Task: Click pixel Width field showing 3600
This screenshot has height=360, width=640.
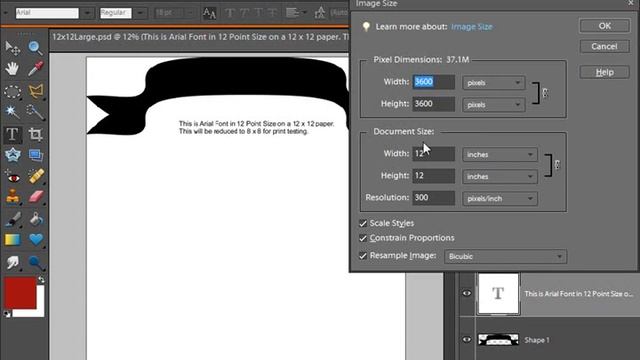Action: pyautogui.click(x=433, y=82)
